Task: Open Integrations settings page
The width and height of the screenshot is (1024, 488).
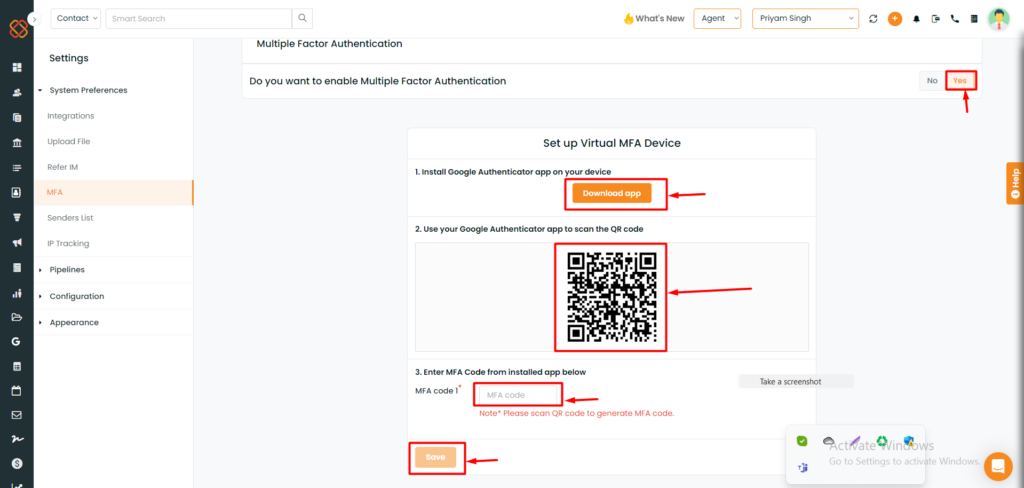Action: pos(71,116)
